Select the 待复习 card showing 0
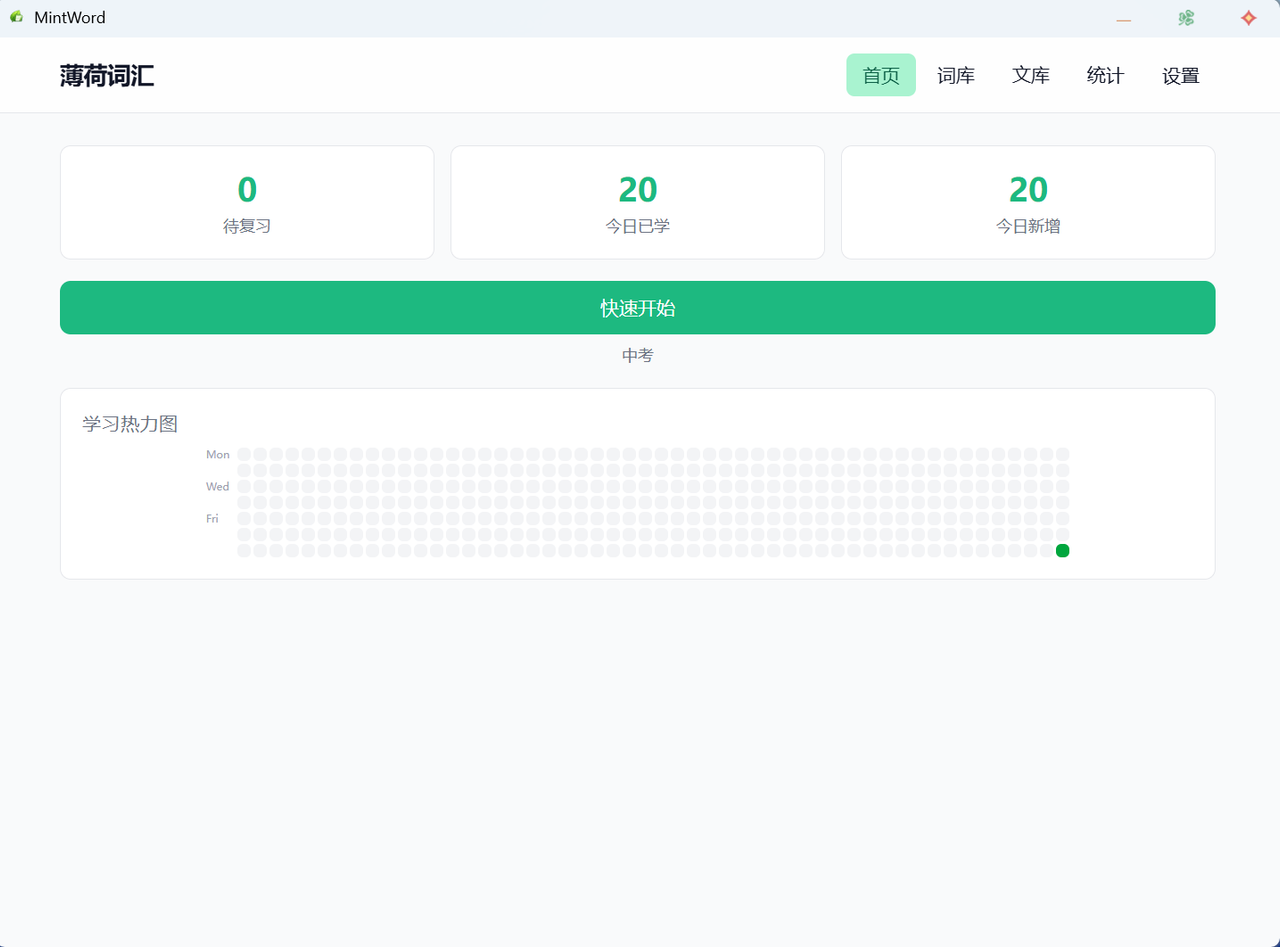 pos(247,202)
